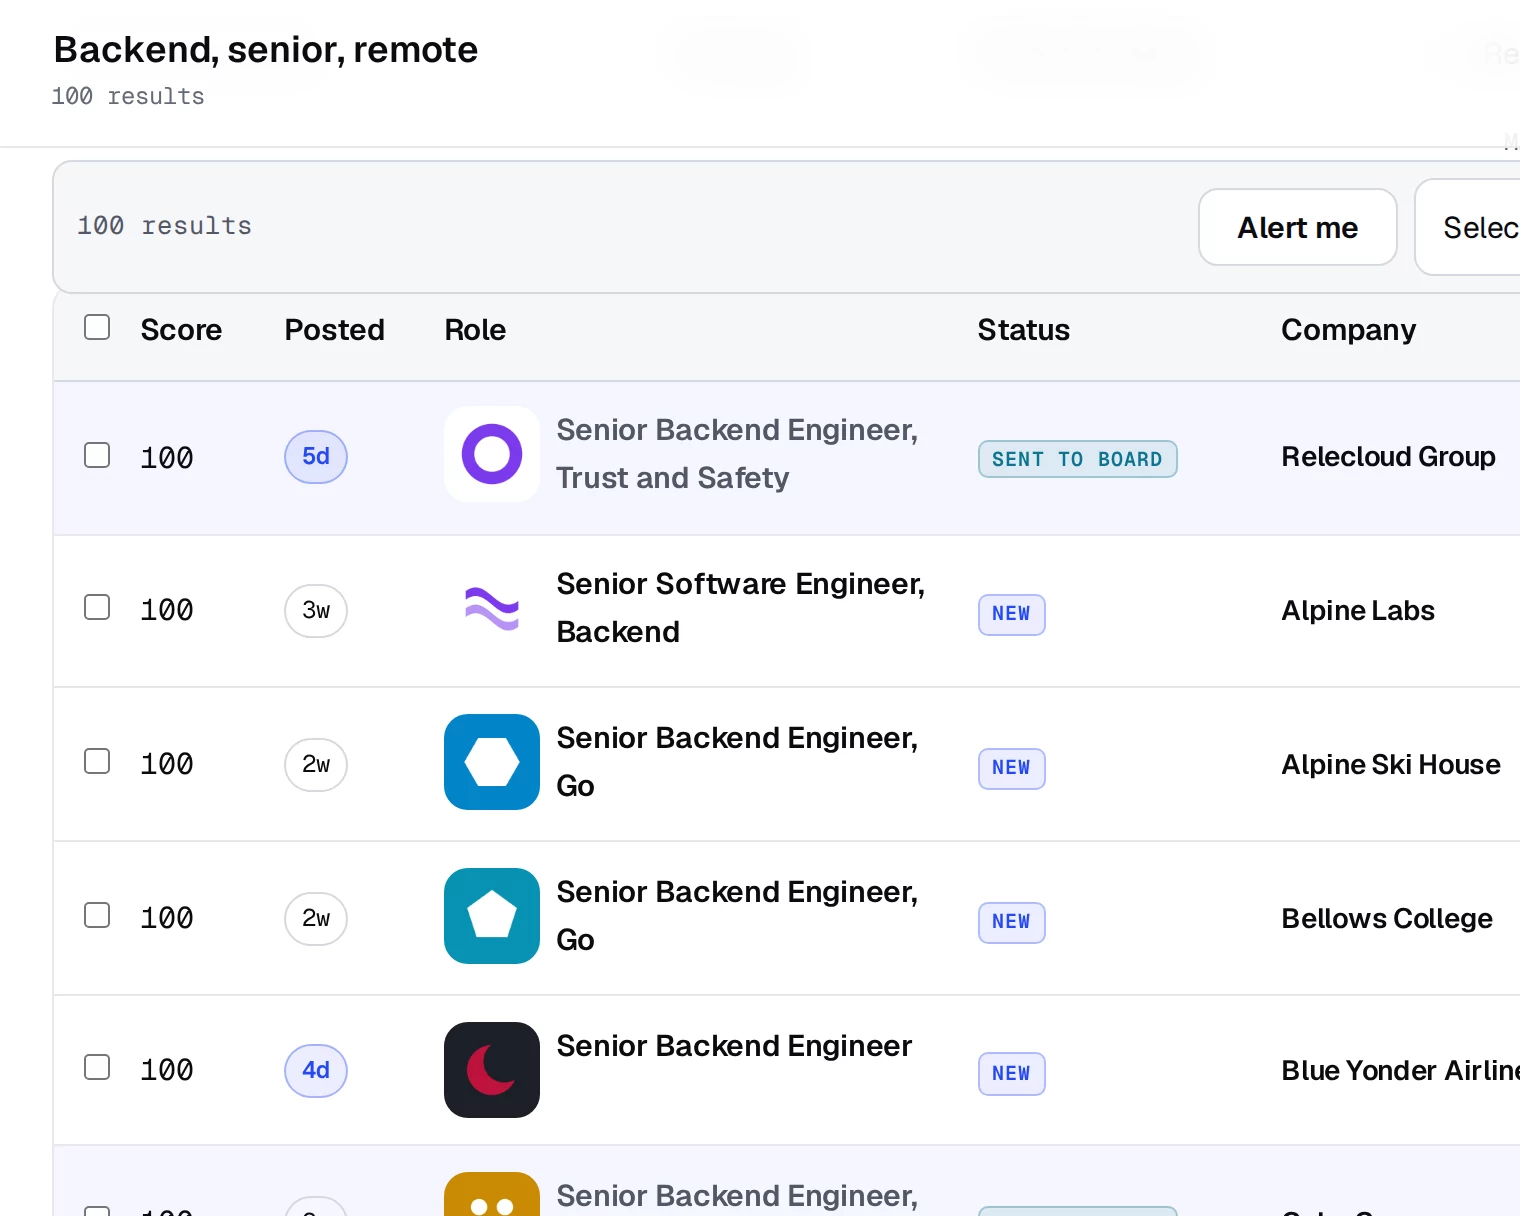
Task: Open Bellows College Senior Backend Engineer, Go
Action: click(737, 916)
